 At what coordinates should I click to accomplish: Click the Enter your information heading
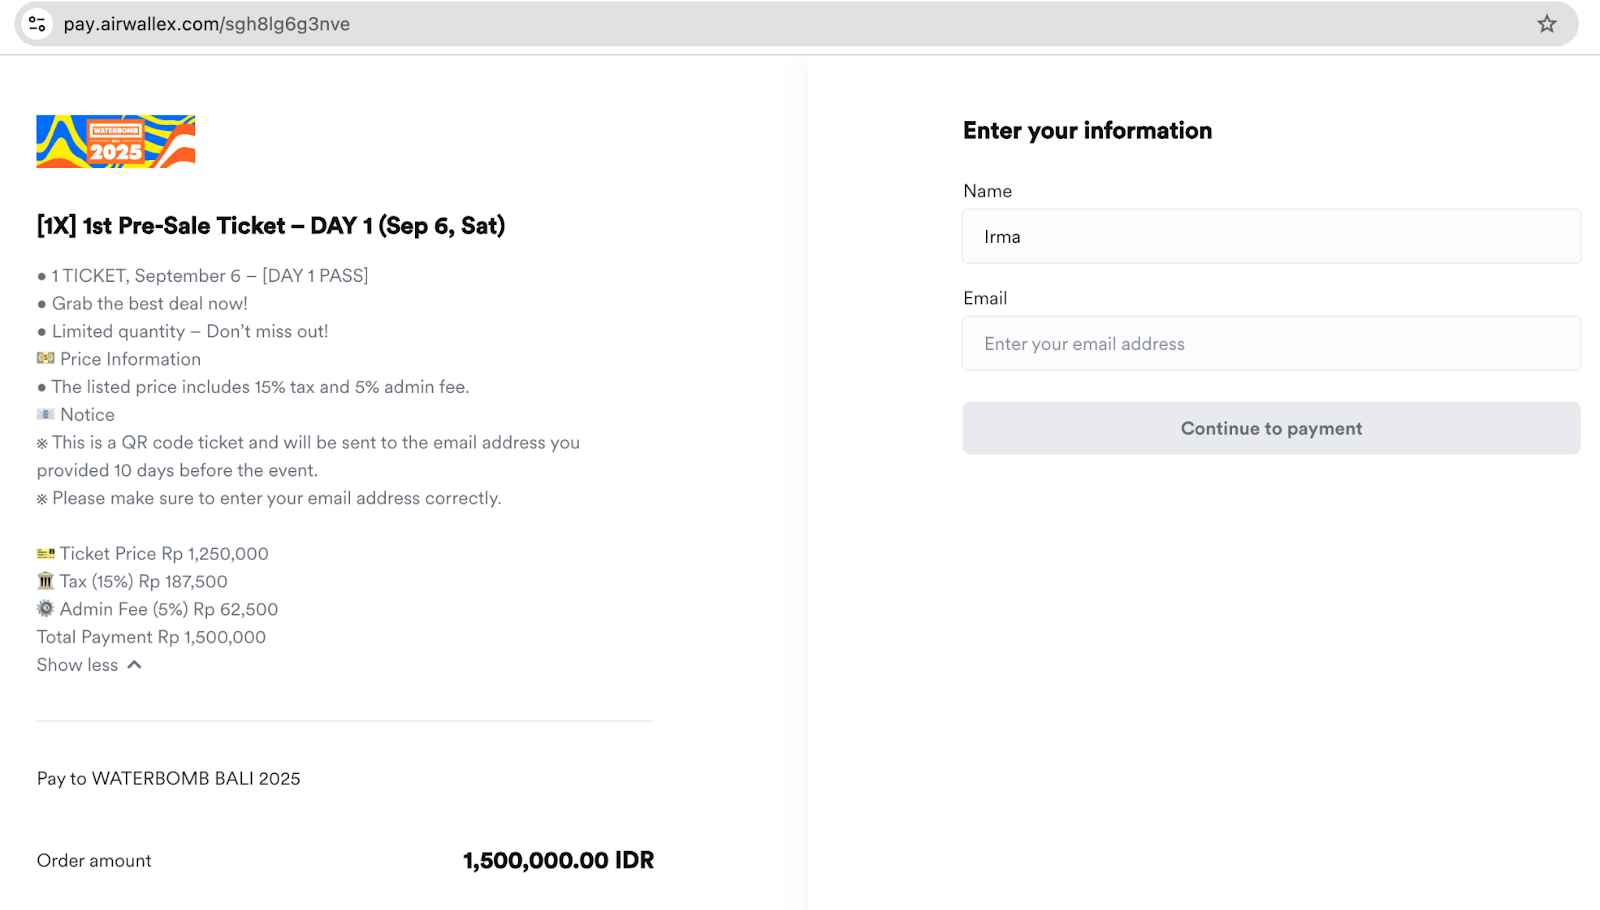(1087, 131)
